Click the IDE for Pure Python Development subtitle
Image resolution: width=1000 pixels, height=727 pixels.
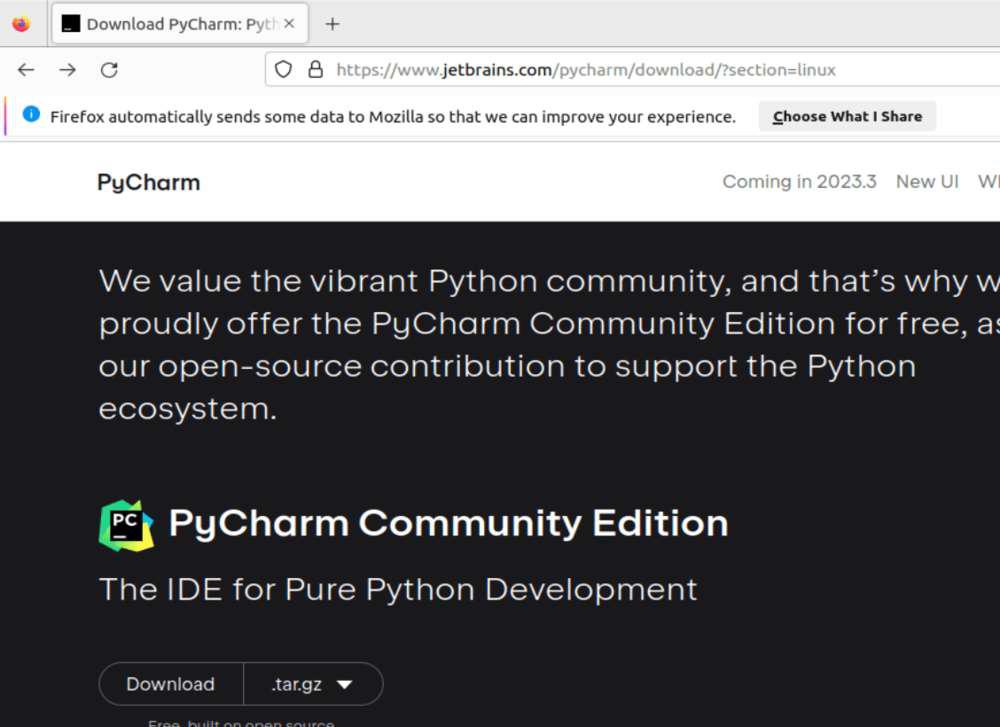(398, 589)
